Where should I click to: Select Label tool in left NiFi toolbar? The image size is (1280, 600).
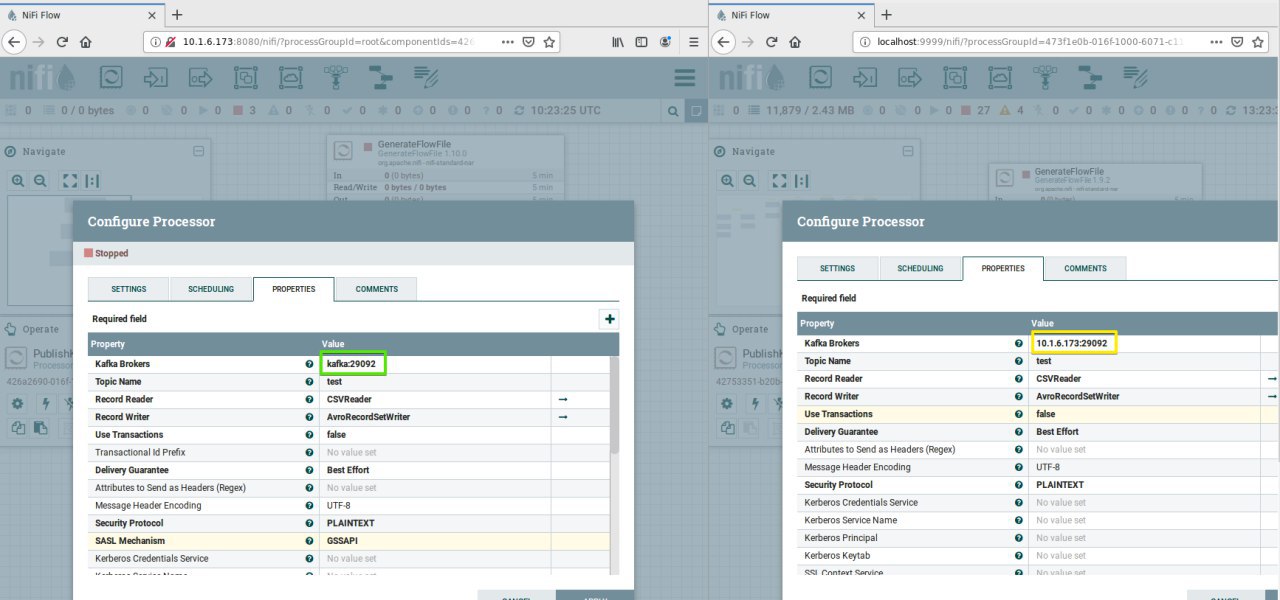pos(426,77)
